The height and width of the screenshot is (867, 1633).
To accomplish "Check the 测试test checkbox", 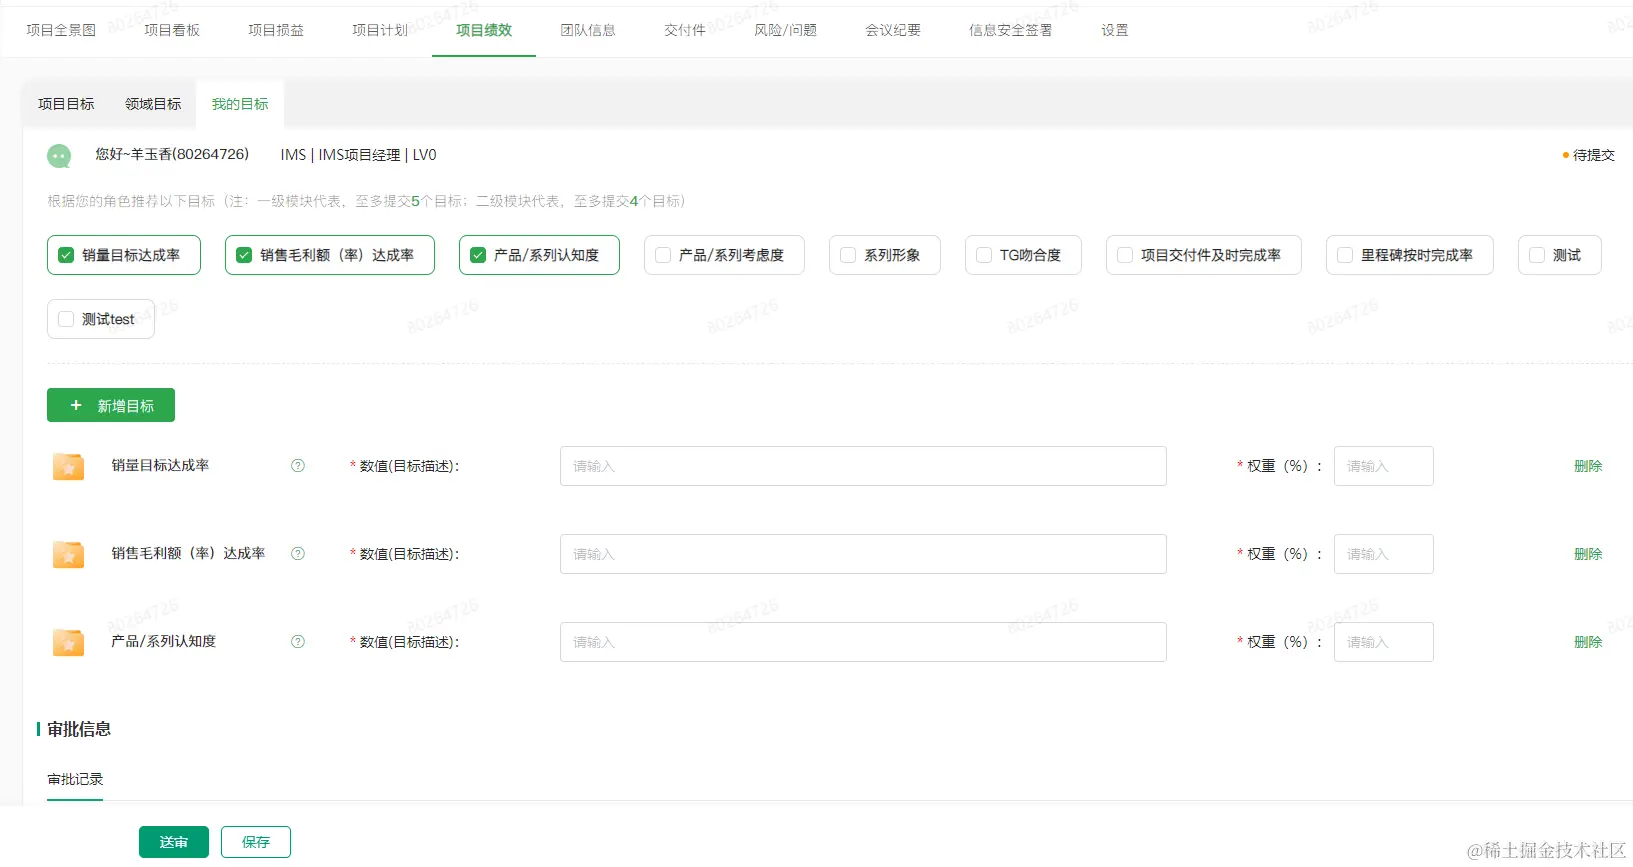I will pyautogui.click(x=66, y=319).
